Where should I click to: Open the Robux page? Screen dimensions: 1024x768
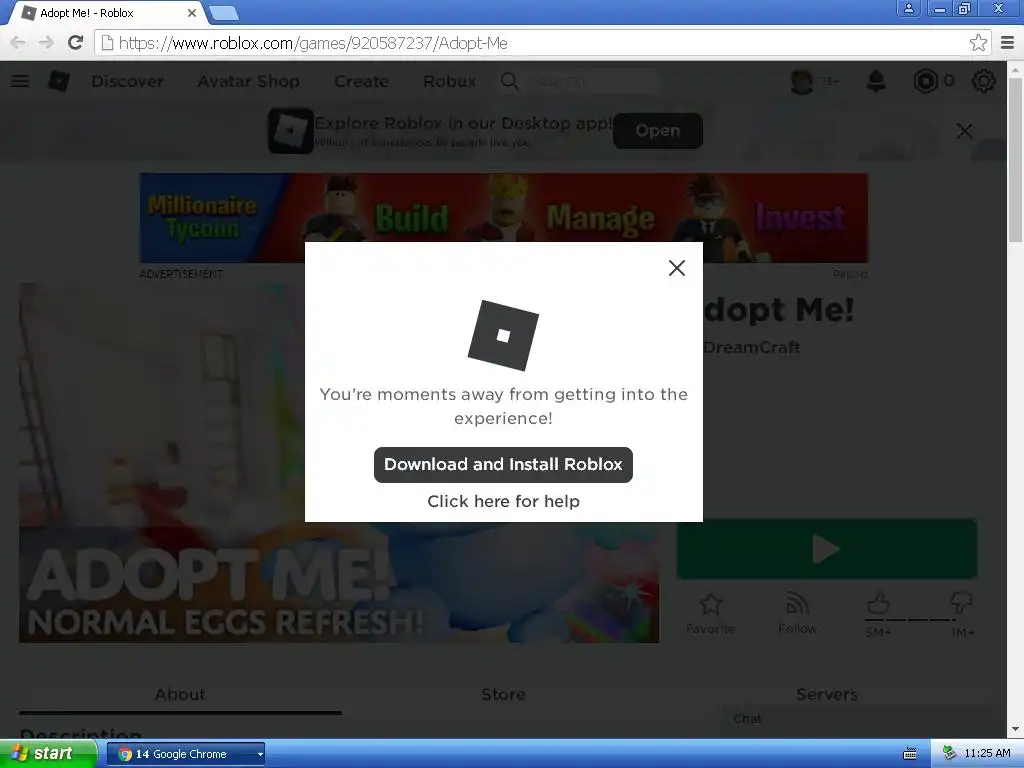coord(449,81)
